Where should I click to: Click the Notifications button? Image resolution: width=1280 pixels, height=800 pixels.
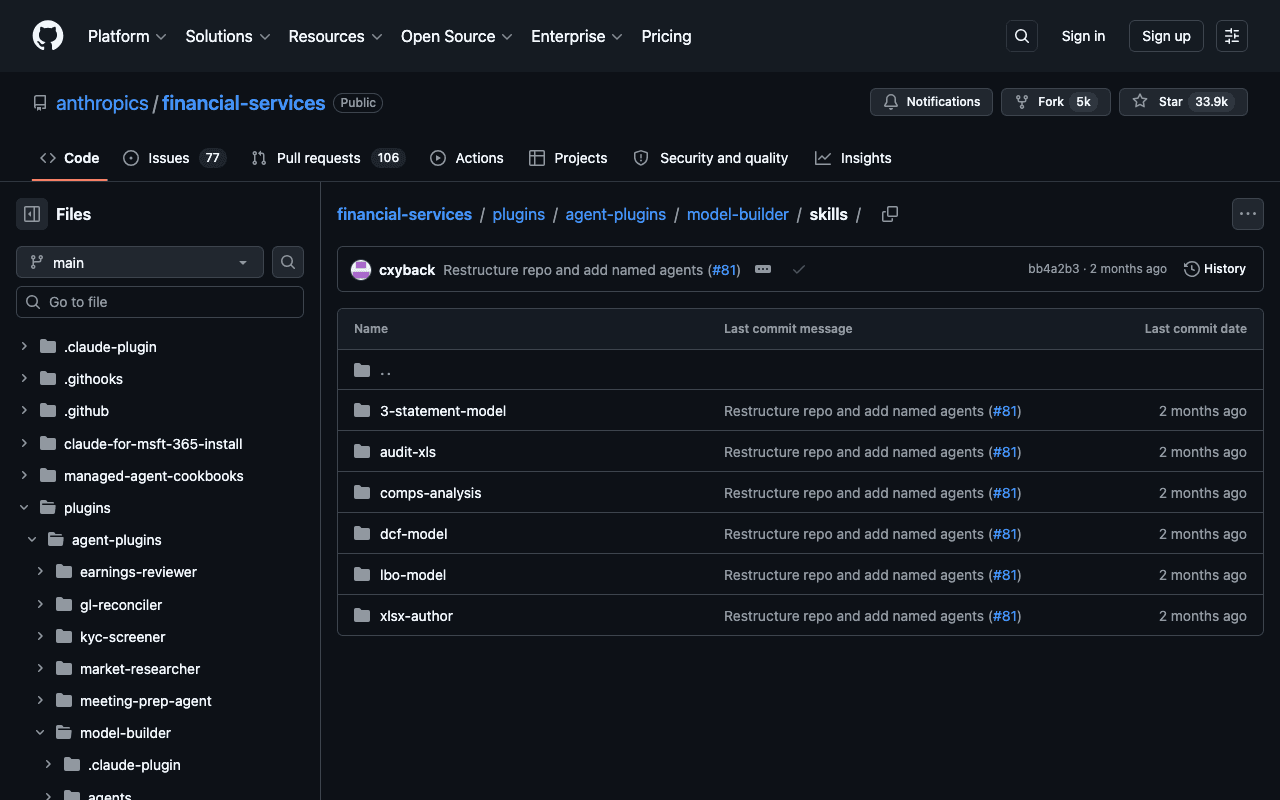[x=931, y=102]
